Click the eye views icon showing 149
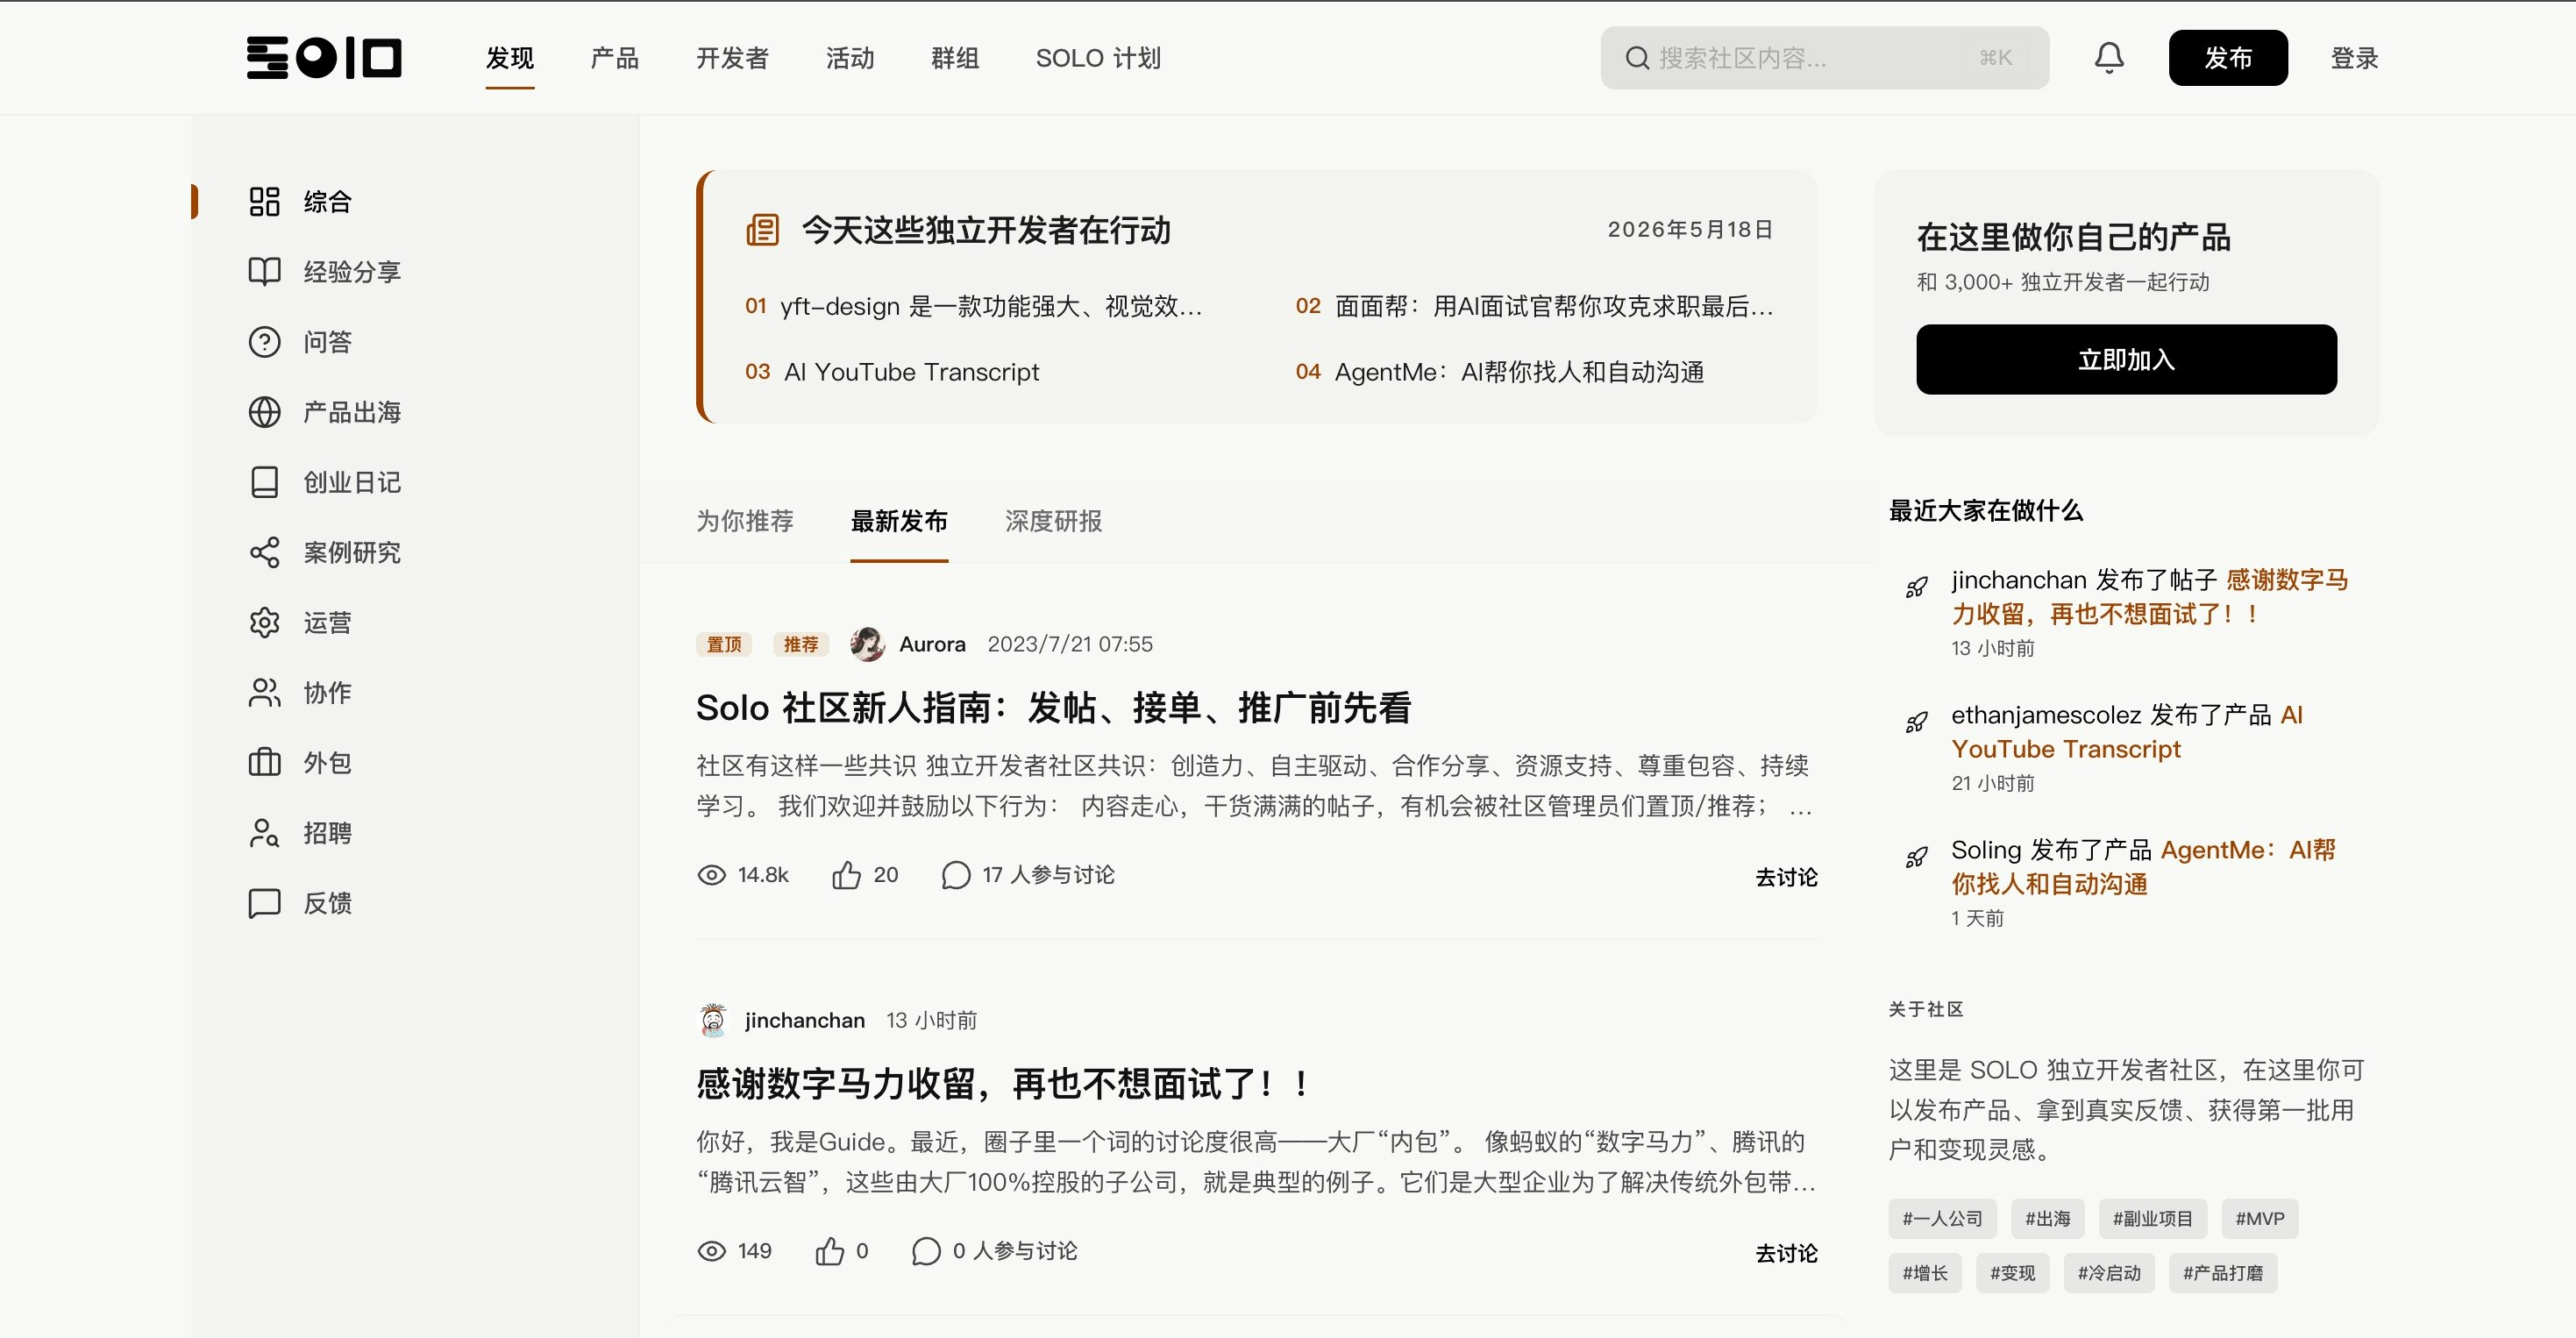The height and width of the screenshot is (1338, 2576). [x=711, y=1251]
